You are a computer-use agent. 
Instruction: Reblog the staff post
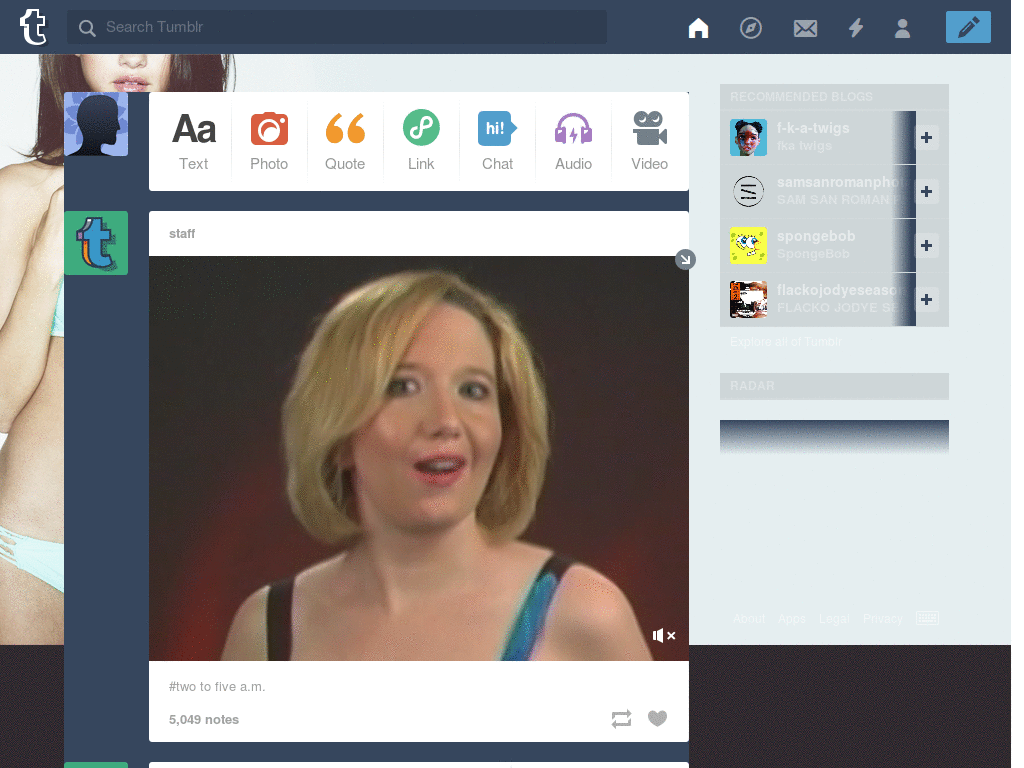pos(621,718)
